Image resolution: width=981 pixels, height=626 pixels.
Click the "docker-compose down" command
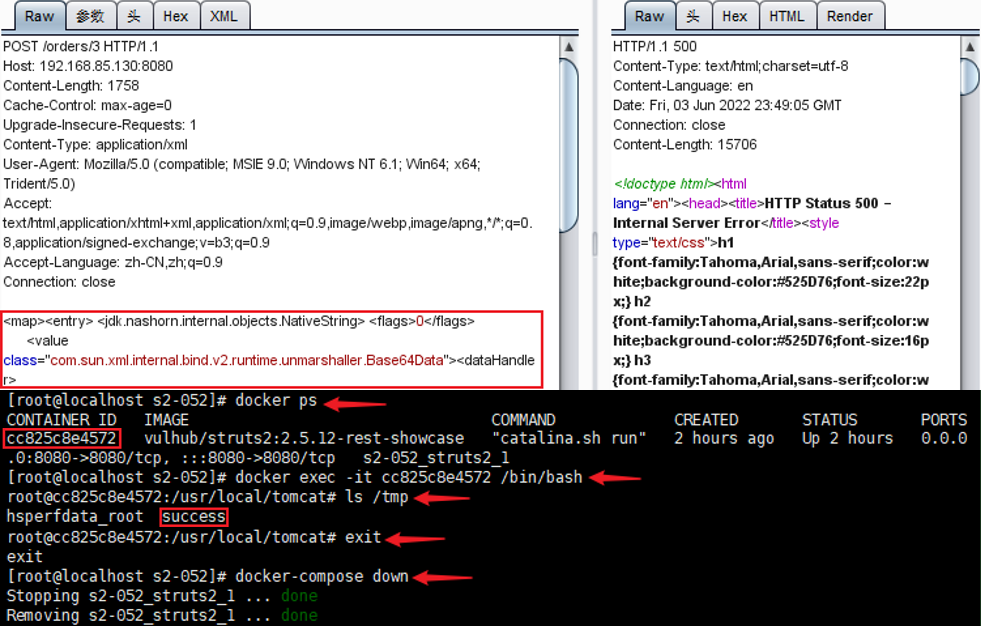click(322, 576)
